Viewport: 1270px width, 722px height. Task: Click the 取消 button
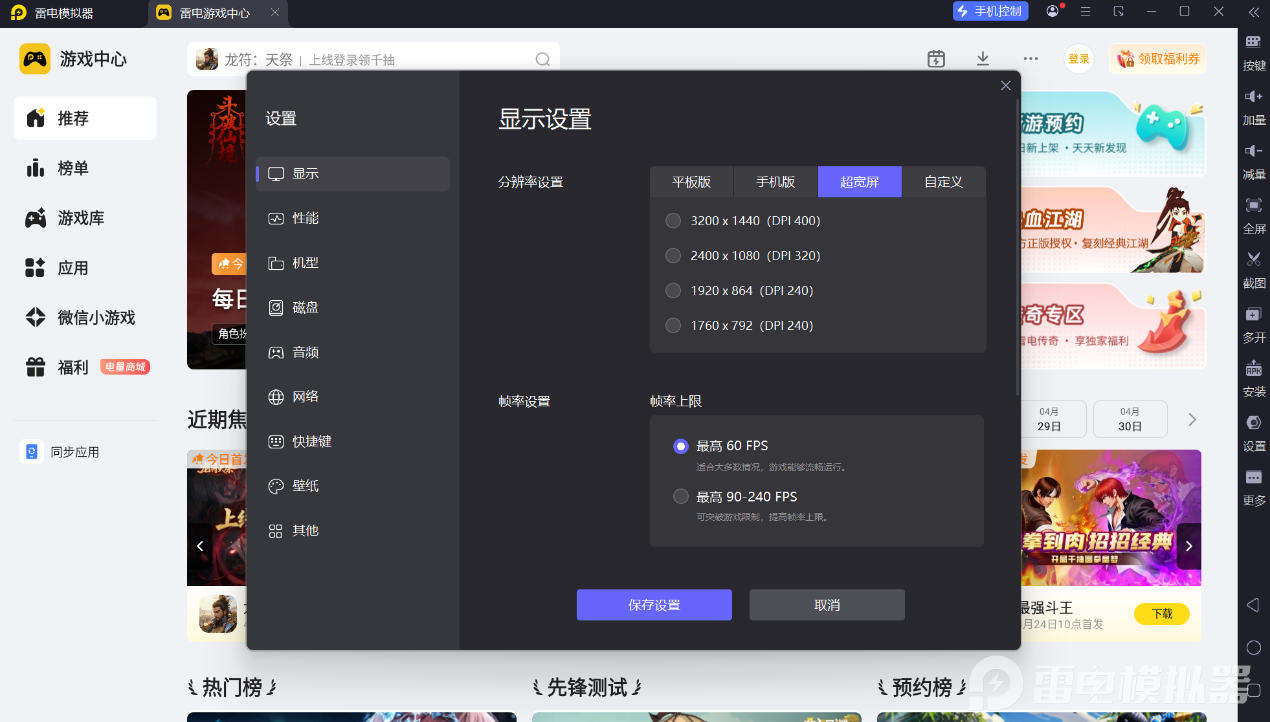827,605
